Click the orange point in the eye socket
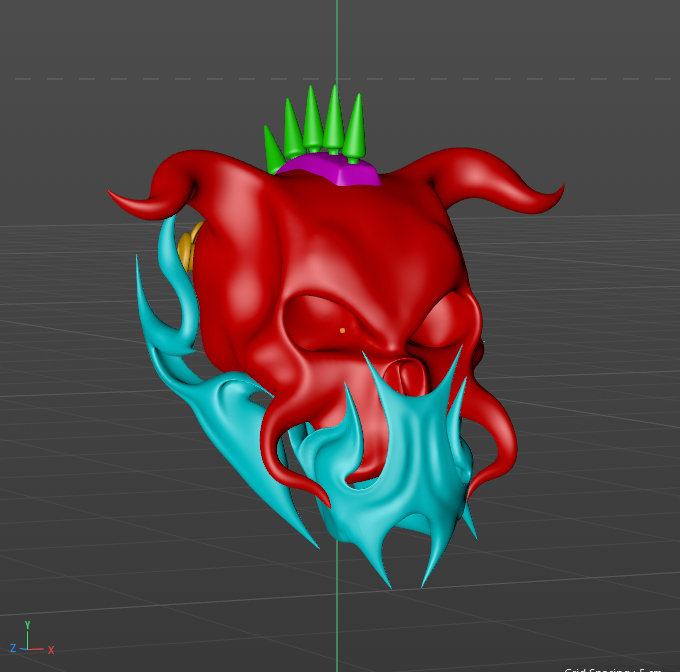The height and width of the screenshot is (672, 680). [x=342, y=330]
